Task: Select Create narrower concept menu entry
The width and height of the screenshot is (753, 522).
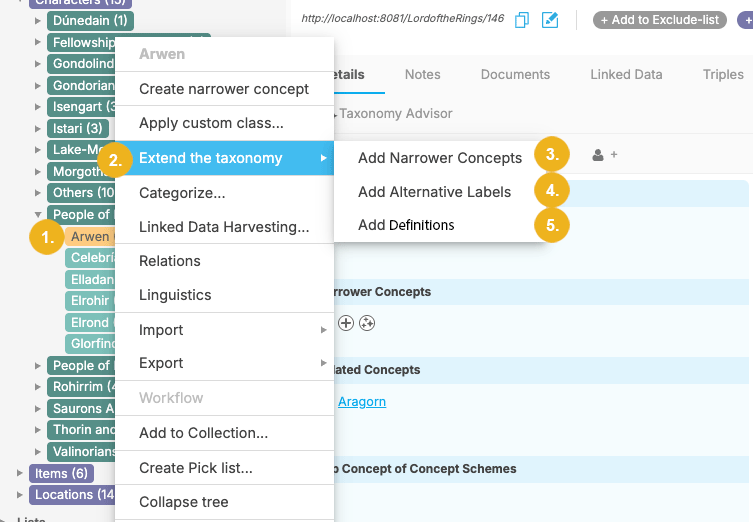Action: pyautogui.click(x=224, y=89)
